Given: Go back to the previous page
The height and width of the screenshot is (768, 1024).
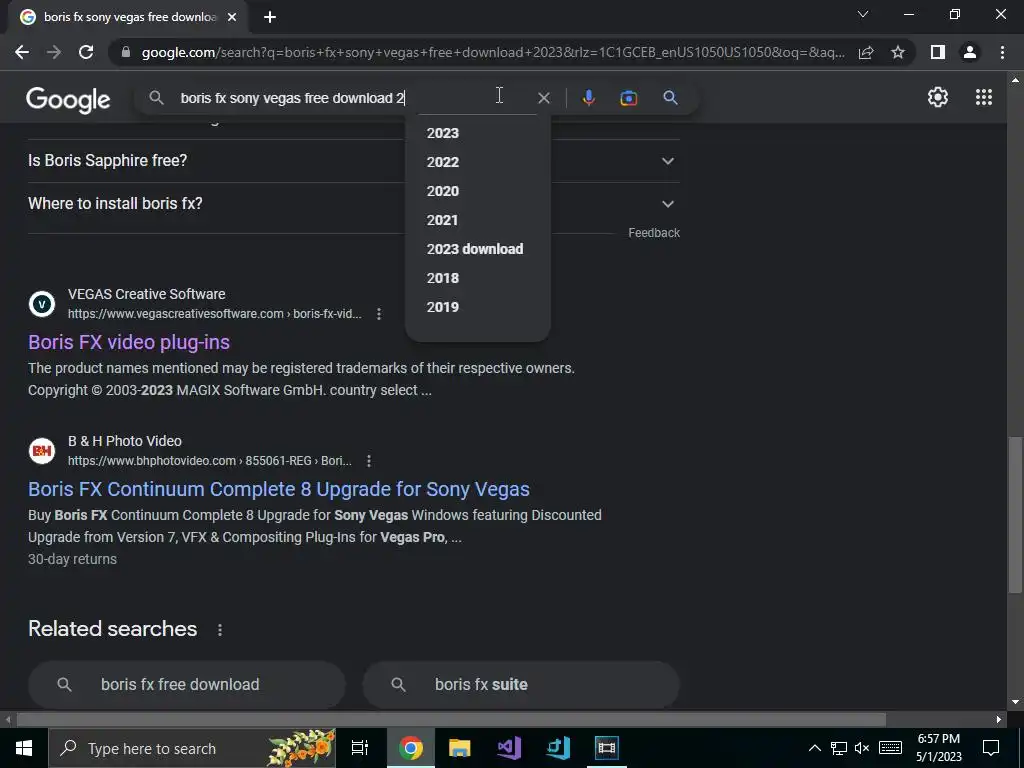Looking at the screenshot, I should coord(22,52).
